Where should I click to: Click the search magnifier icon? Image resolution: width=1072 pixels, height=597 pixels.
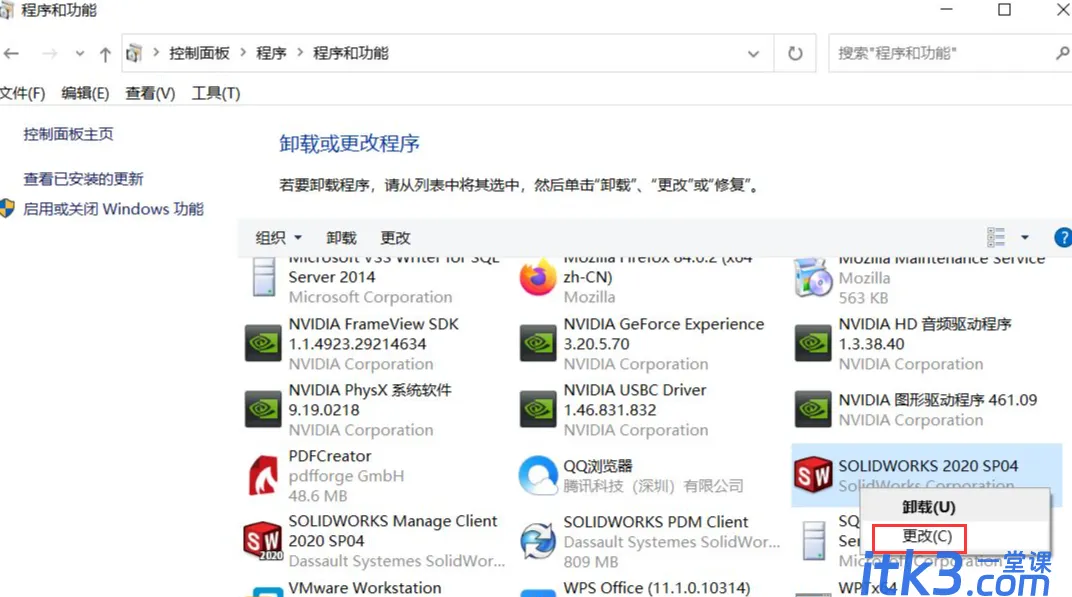pyautogui.click(x=1062, y=53)
